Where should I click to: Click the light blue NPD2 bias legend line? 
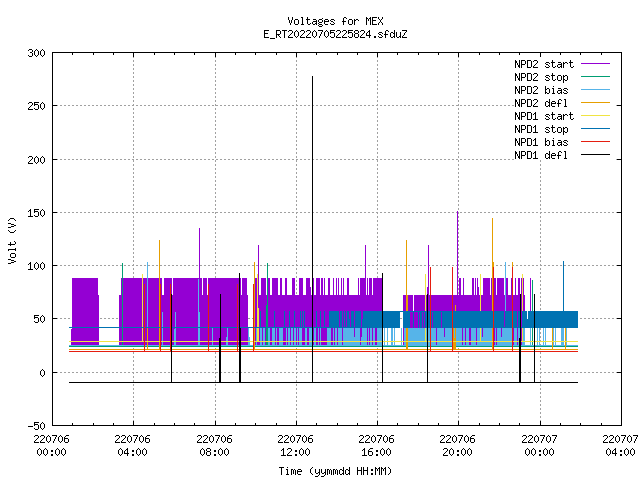tap(595, 89)
